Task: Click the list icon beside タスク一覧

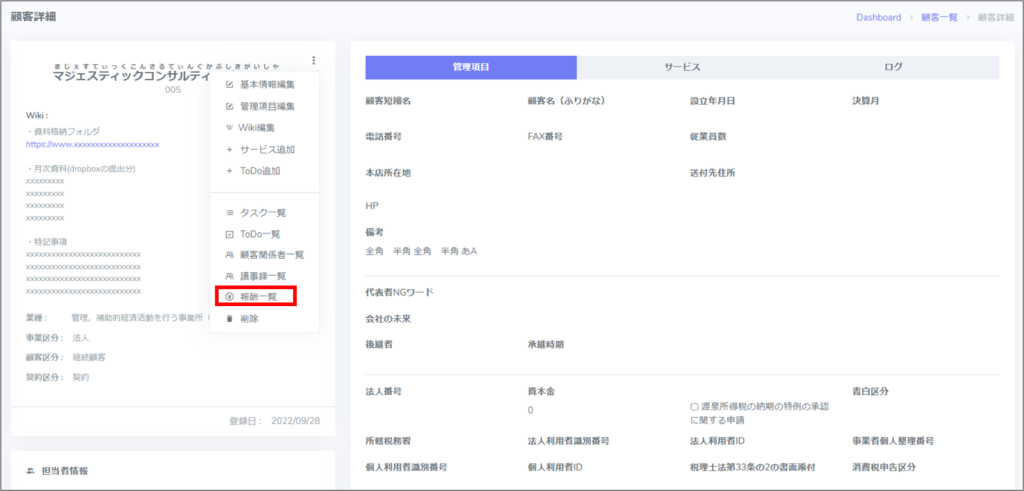Action: click(x=230, y=213)
